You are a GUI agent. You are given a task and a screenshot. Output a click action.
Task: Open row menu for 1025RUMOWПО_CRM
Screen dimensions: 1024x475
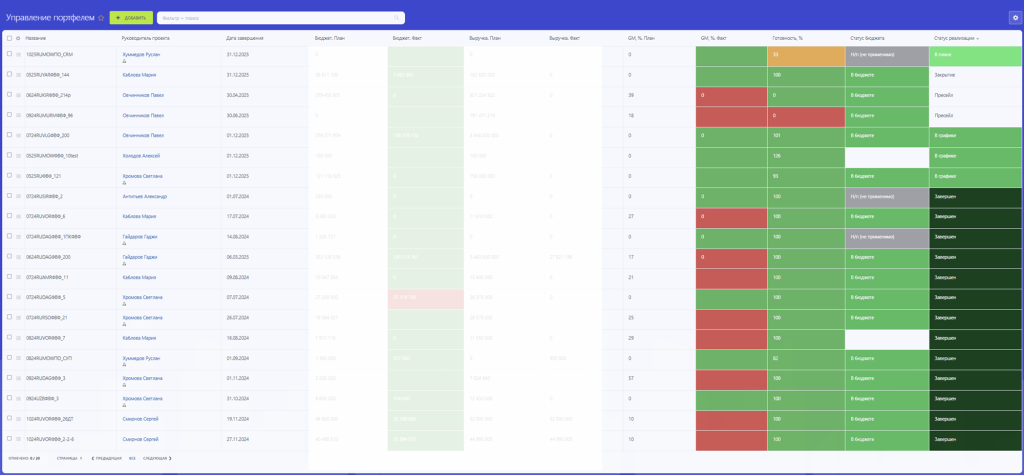pyautogui.click(x=18, y=54)
